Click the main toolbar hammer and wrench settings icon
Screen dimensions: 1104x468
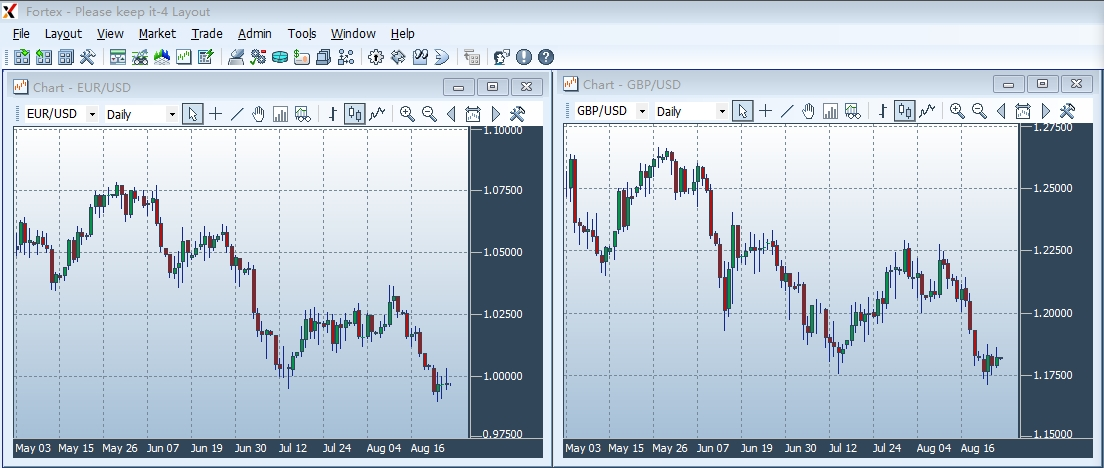tap(87, 57)
